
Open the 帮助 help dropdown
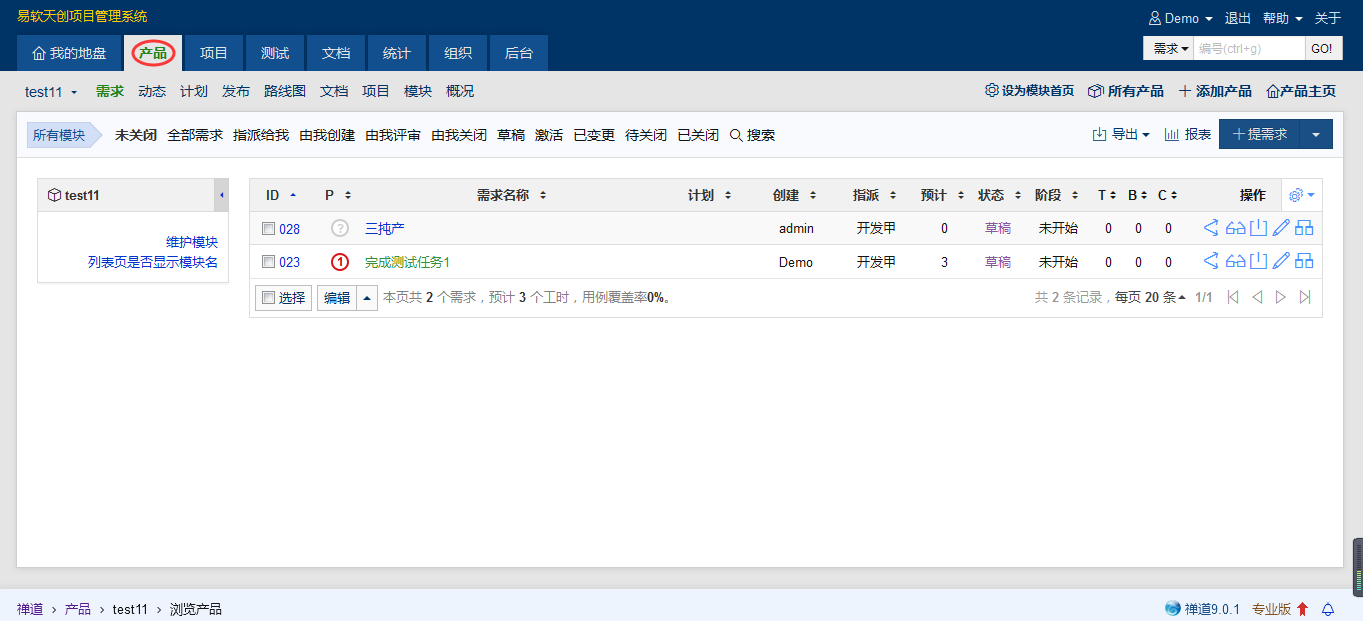pos(1283,18)
